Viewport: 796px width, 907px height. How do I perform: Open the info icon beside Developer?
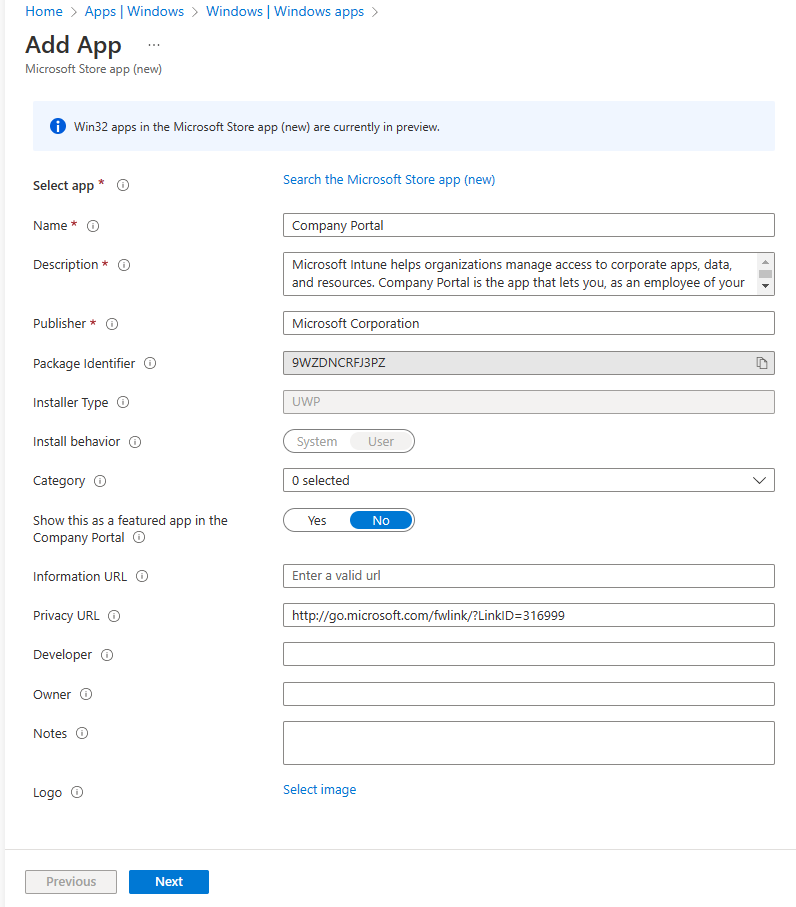tap(107, 655)
